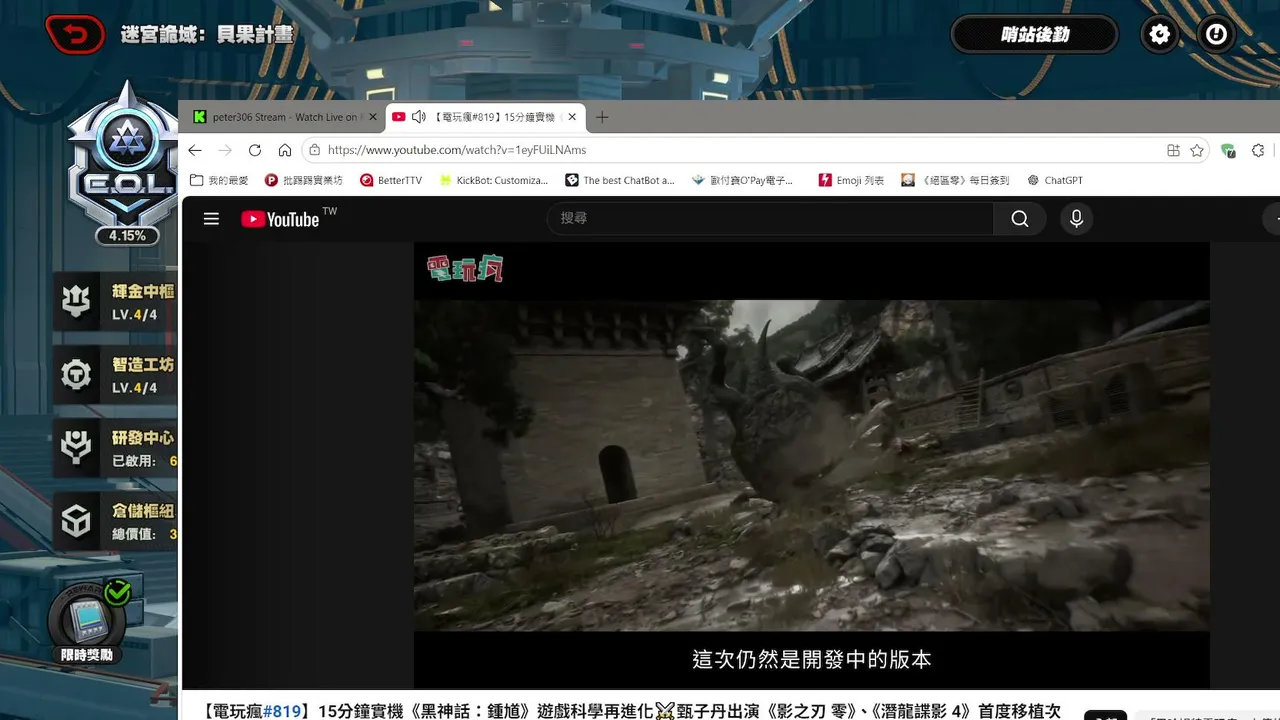The width and height of the screenshot is (1280, 720).
Task: Click the #819 hashtag in the video title
Action: coord(282,711)
